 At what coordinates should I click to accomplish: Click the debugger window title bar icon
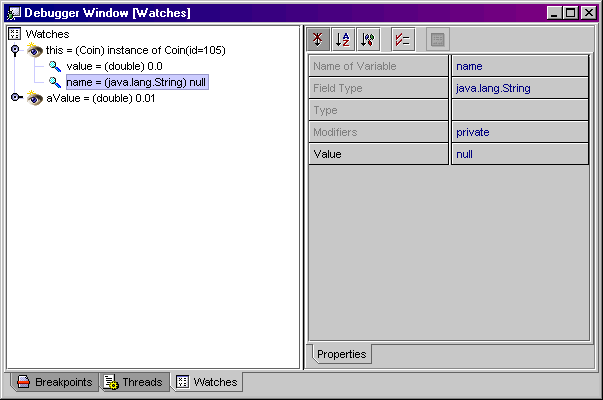[x=14, y=13]
